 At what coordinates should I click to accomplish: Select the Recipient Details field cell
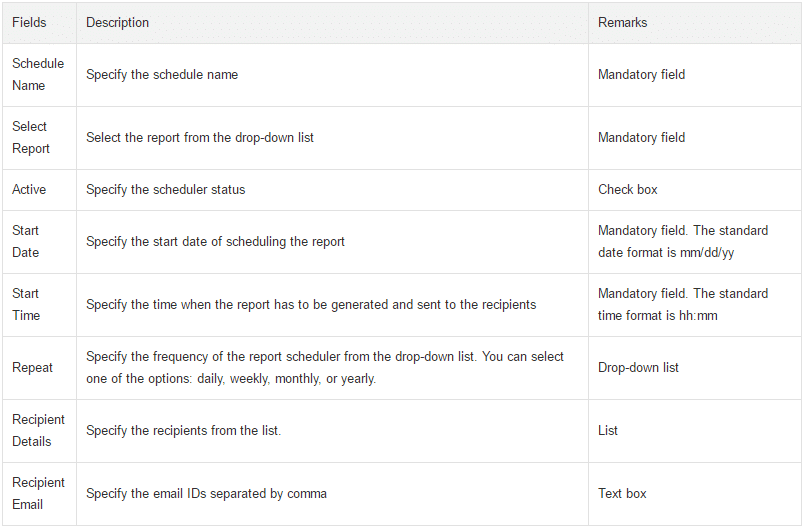tap(39, 431)
